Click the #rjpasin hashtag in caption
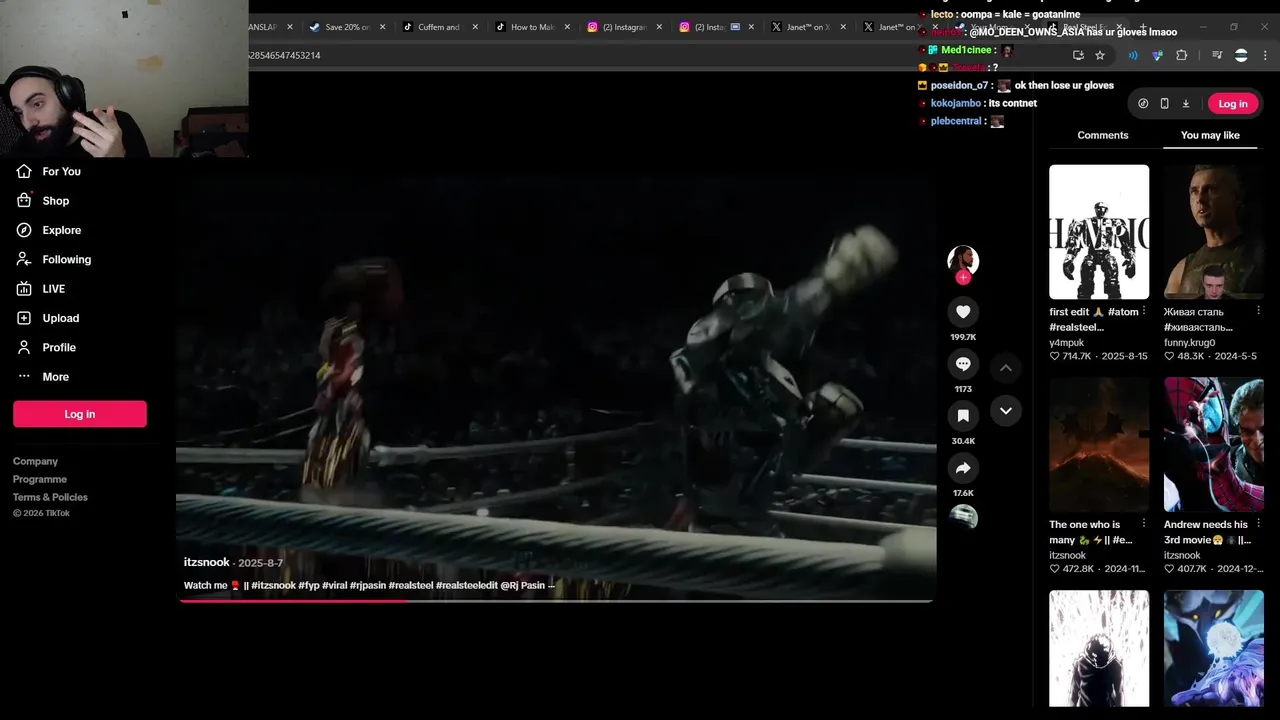1280x720 pixels. click(367, 585)
